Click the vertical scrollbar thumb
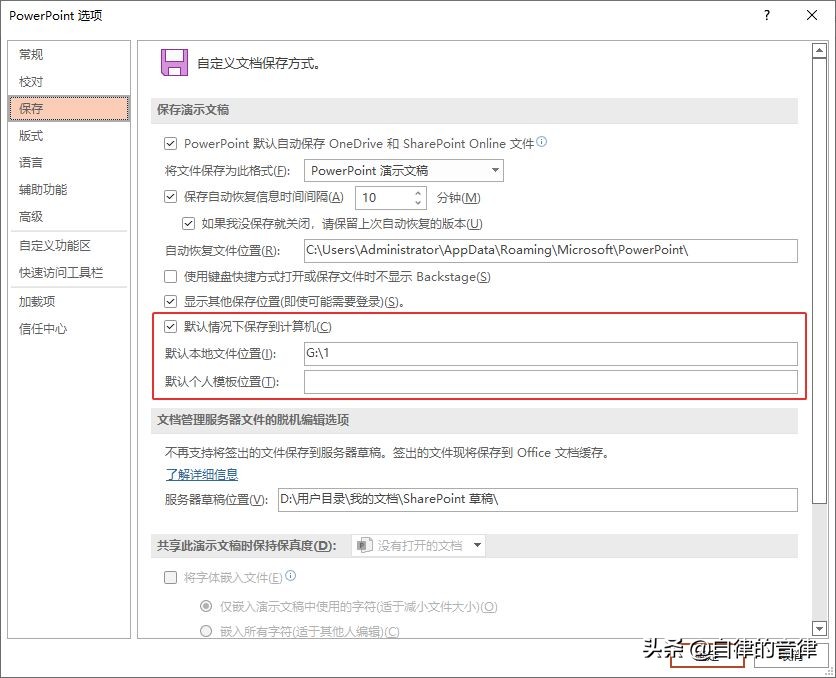The width and height of the screenshot is (836, 678). click(819, 280)
